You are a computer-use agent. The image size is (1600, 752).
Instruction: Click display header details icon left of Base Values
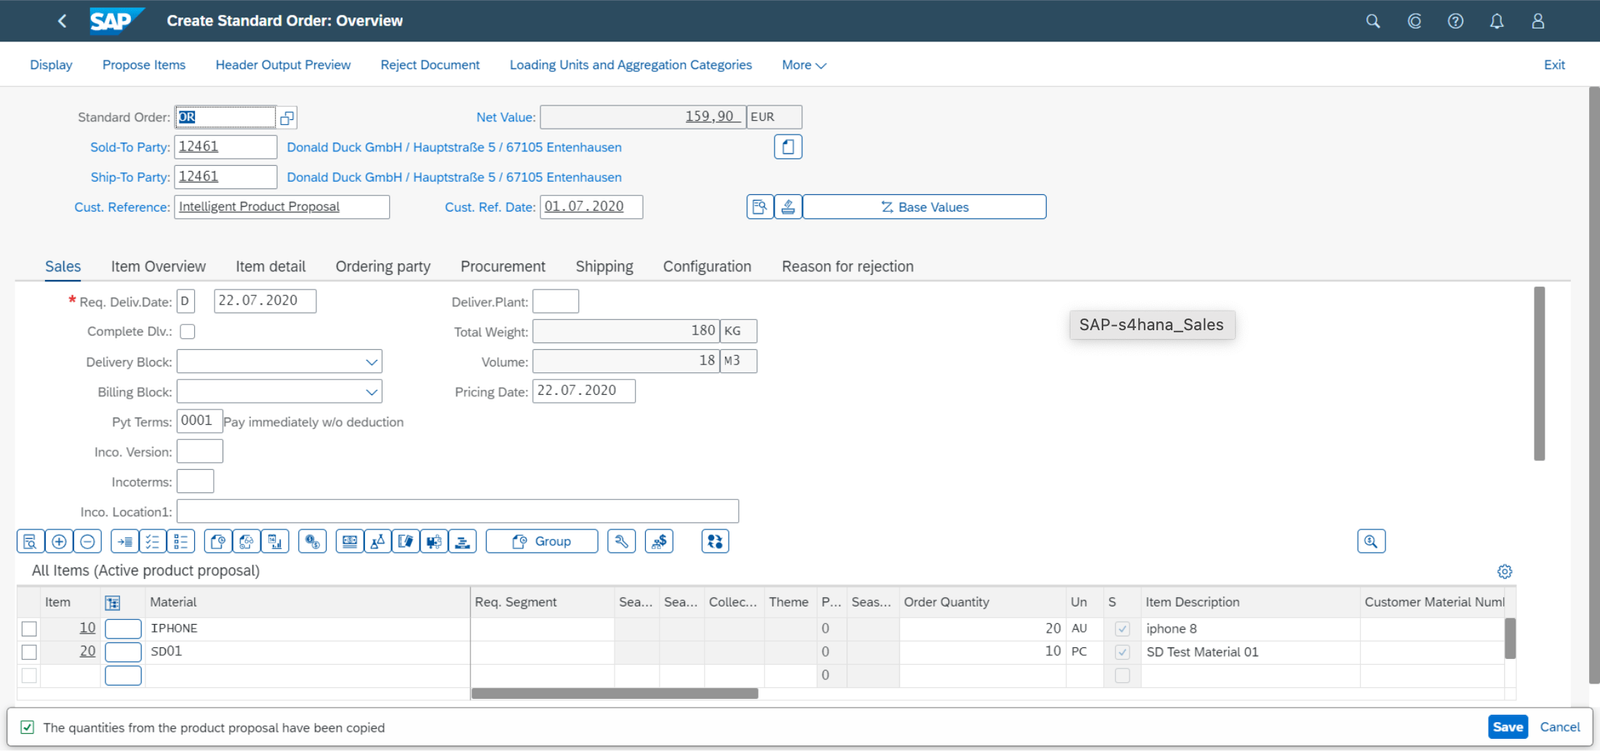760,207
